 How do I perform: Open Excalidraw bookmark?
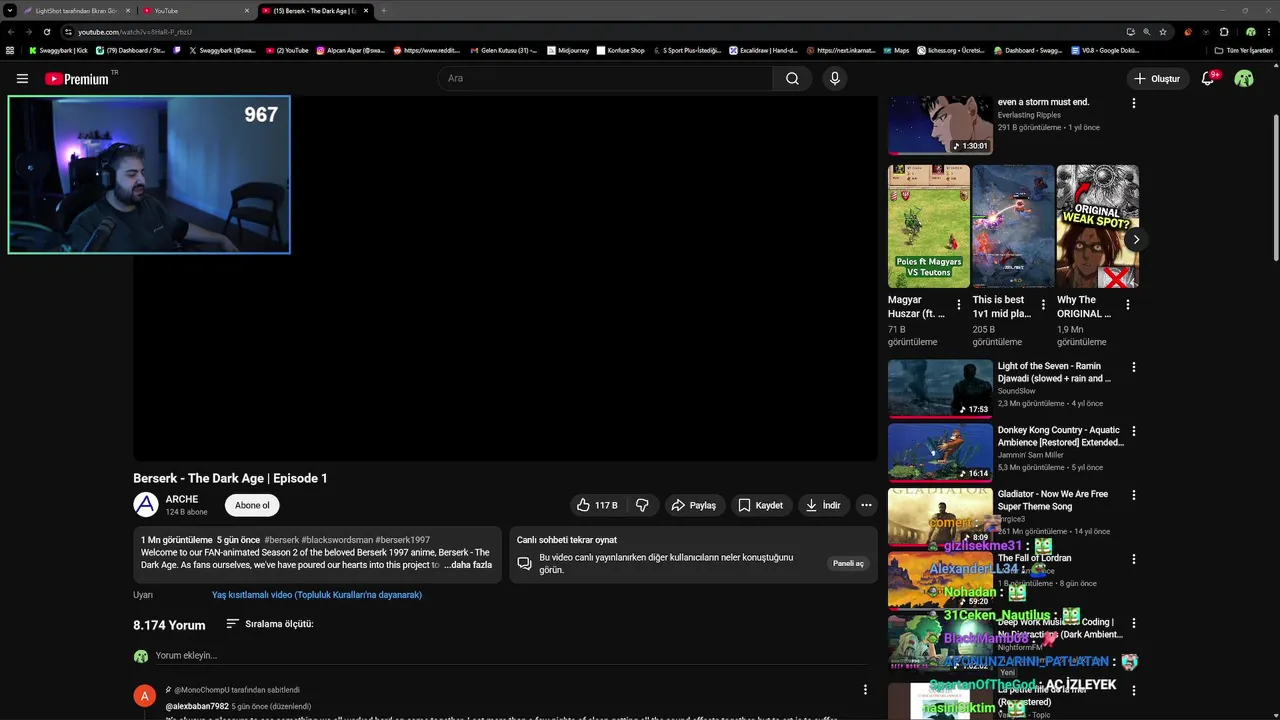763,50
